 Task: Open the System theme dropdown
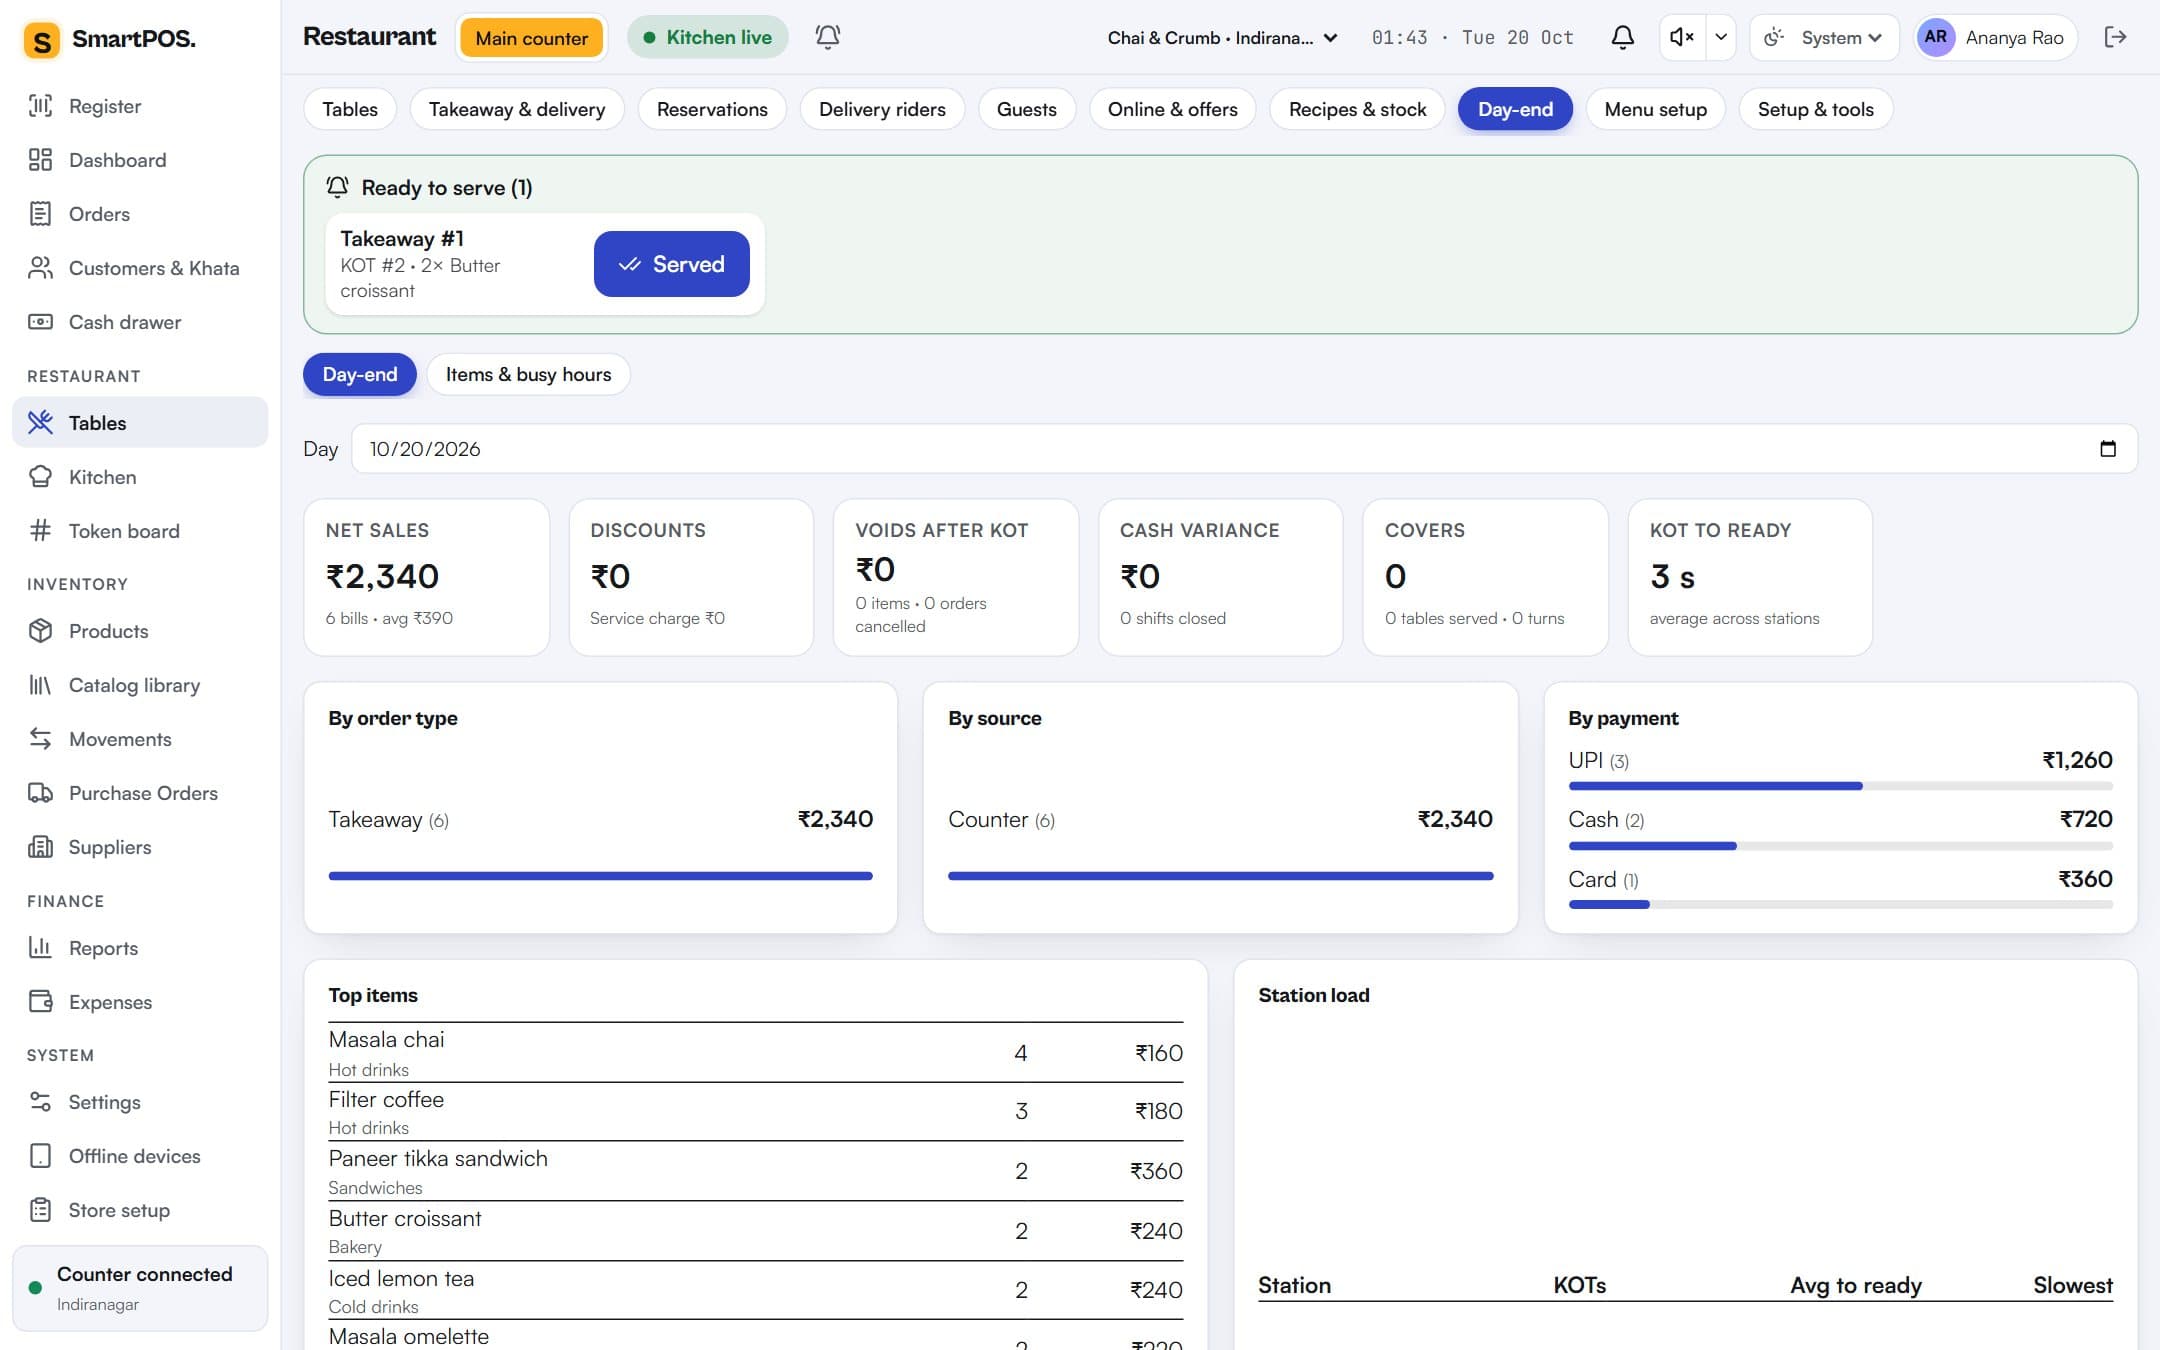point(1824,37)
